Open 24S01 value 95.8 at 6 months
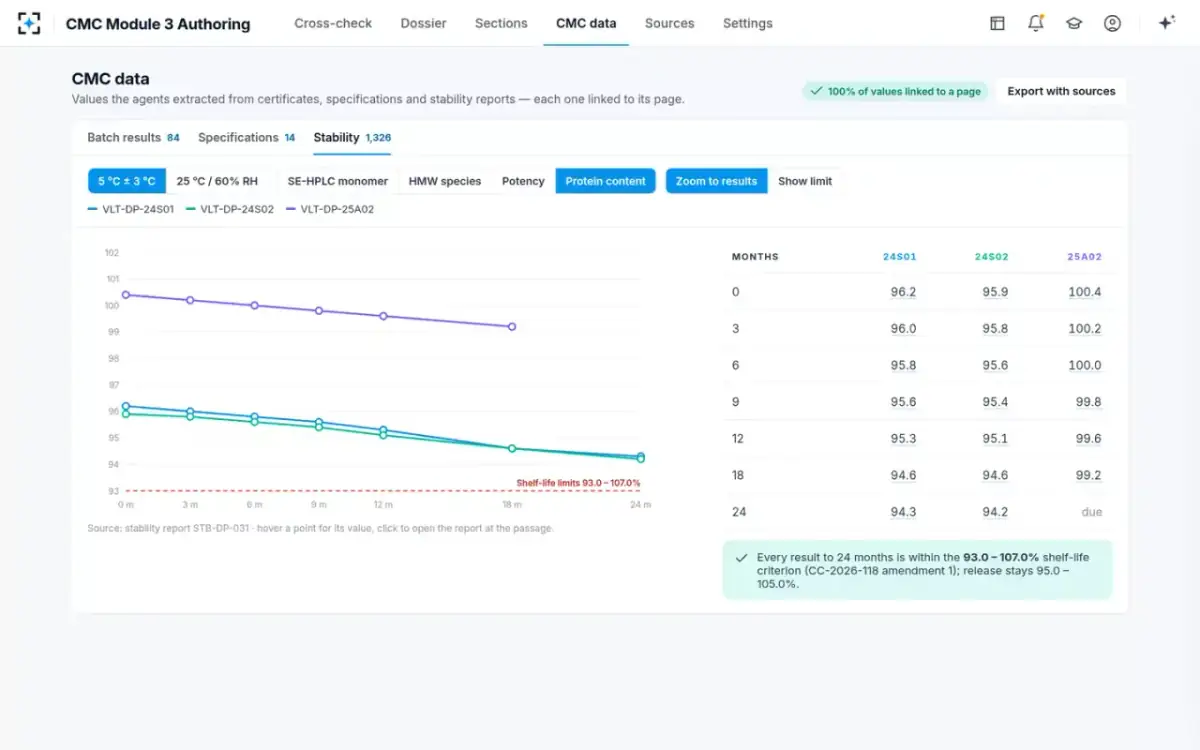1200x750 pixels. 903,365
